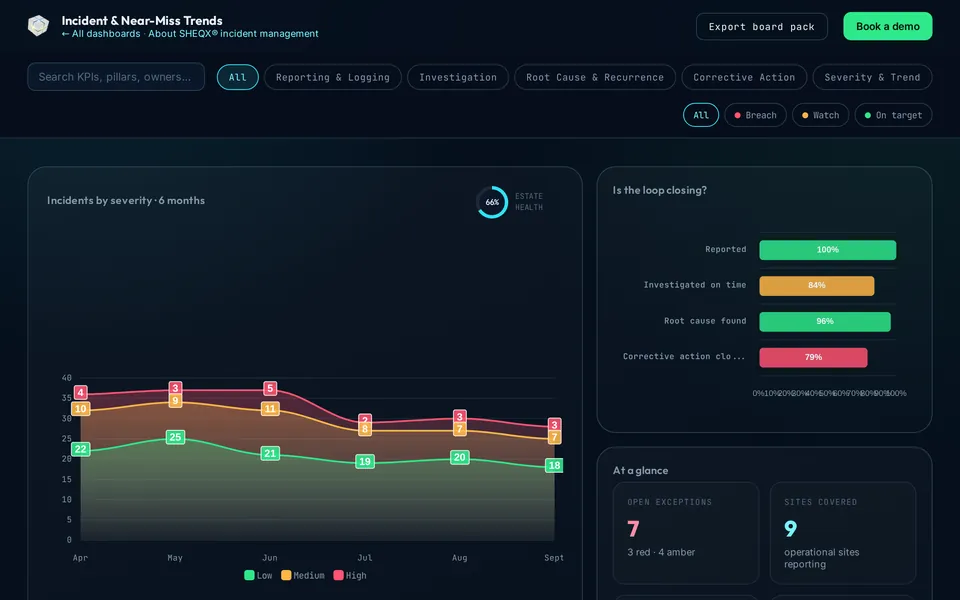Open the Sites Covered card
Viewport: 960px width, 600px height.
[842, 533]
